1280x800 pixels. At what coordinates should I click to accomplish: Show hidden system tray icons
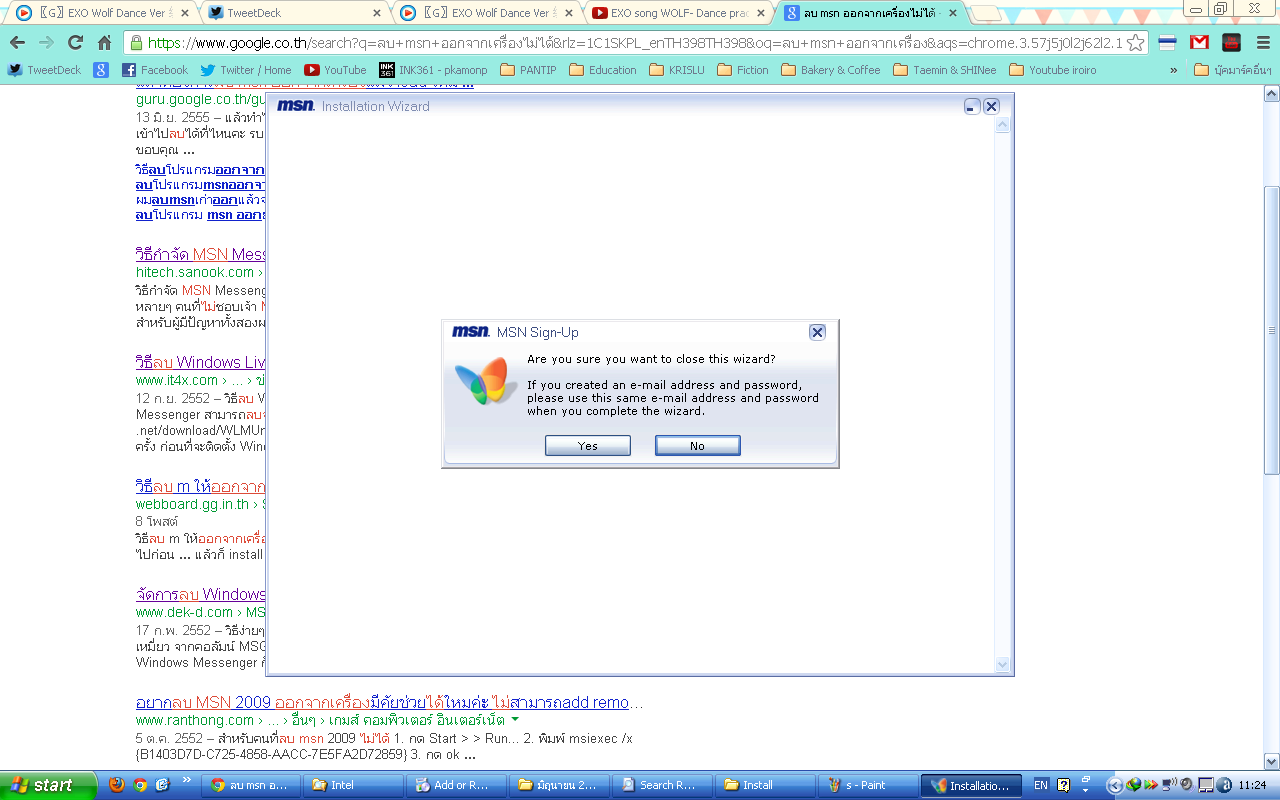pos(1116,785)
